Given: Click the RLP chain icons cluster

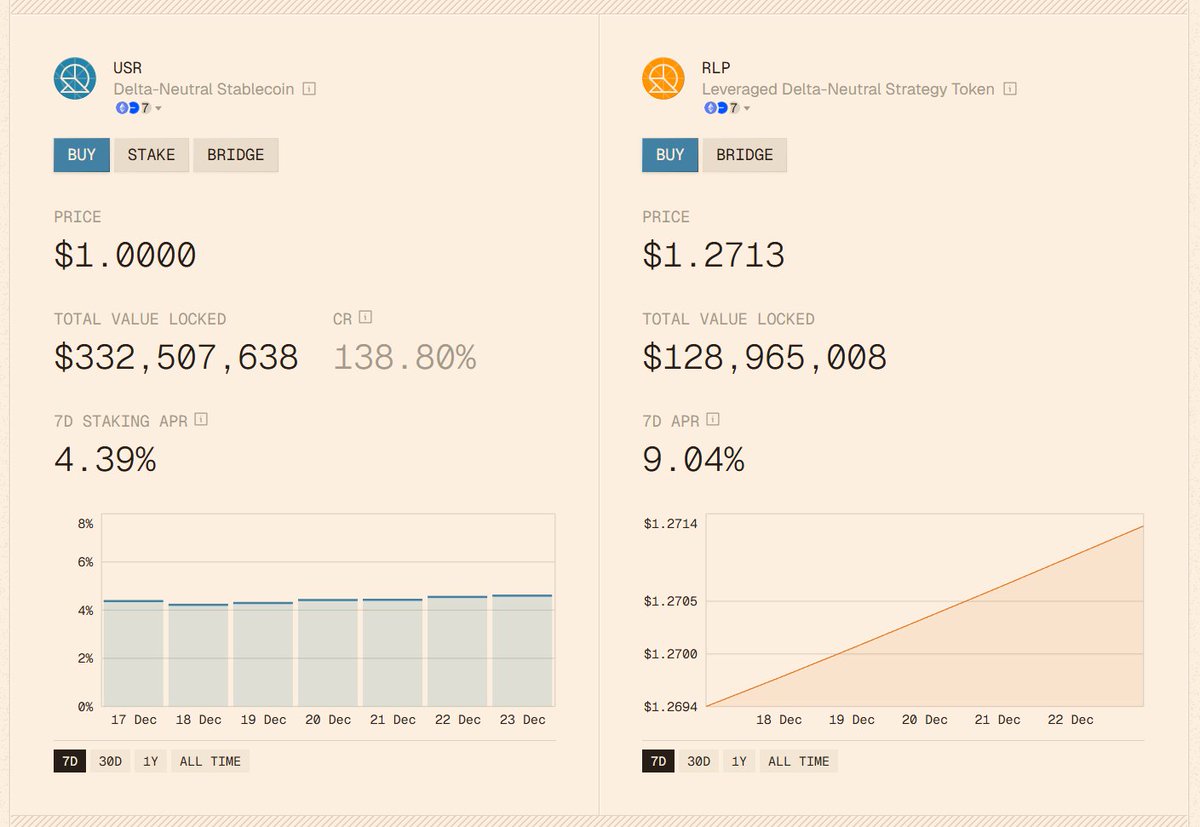Looking at the screenshot, I should [x=721, y=108].
